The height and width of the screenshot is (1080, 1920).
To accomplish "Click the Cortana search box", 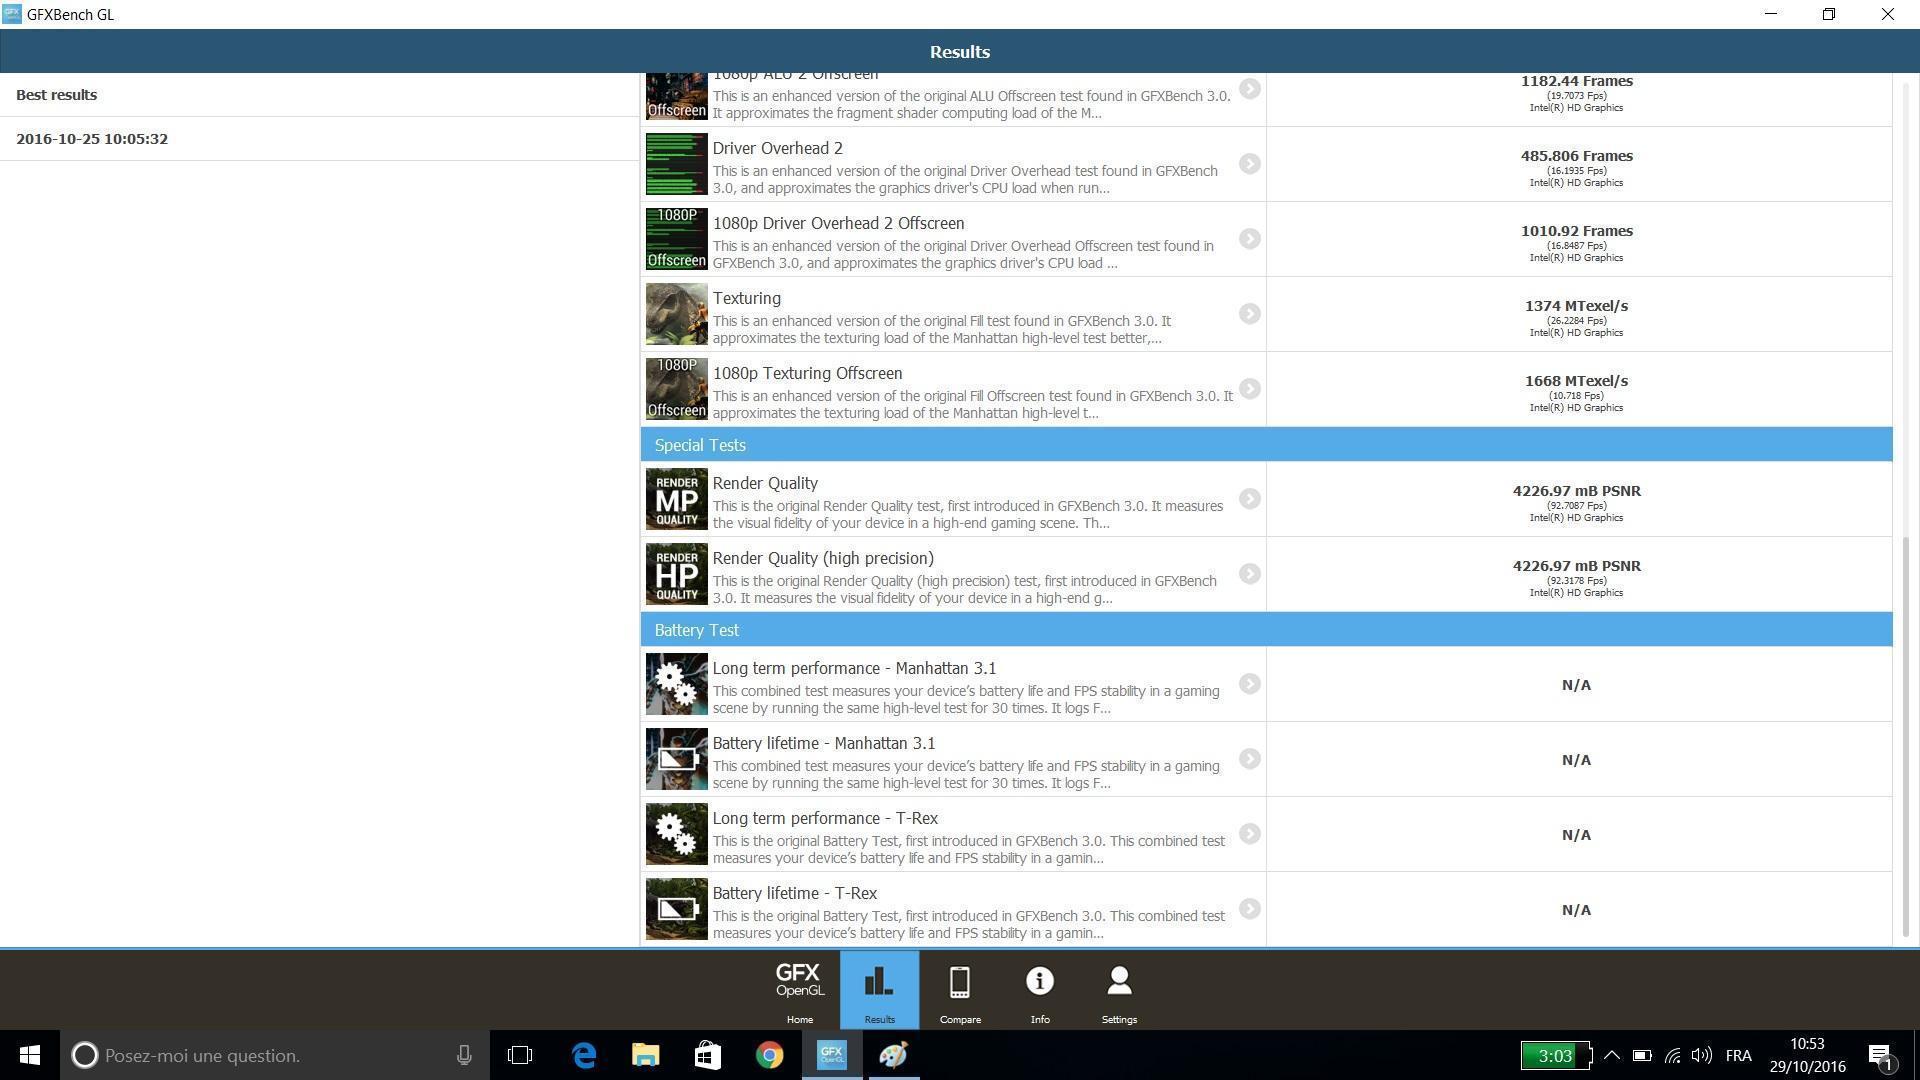I will coord(270,1055).
